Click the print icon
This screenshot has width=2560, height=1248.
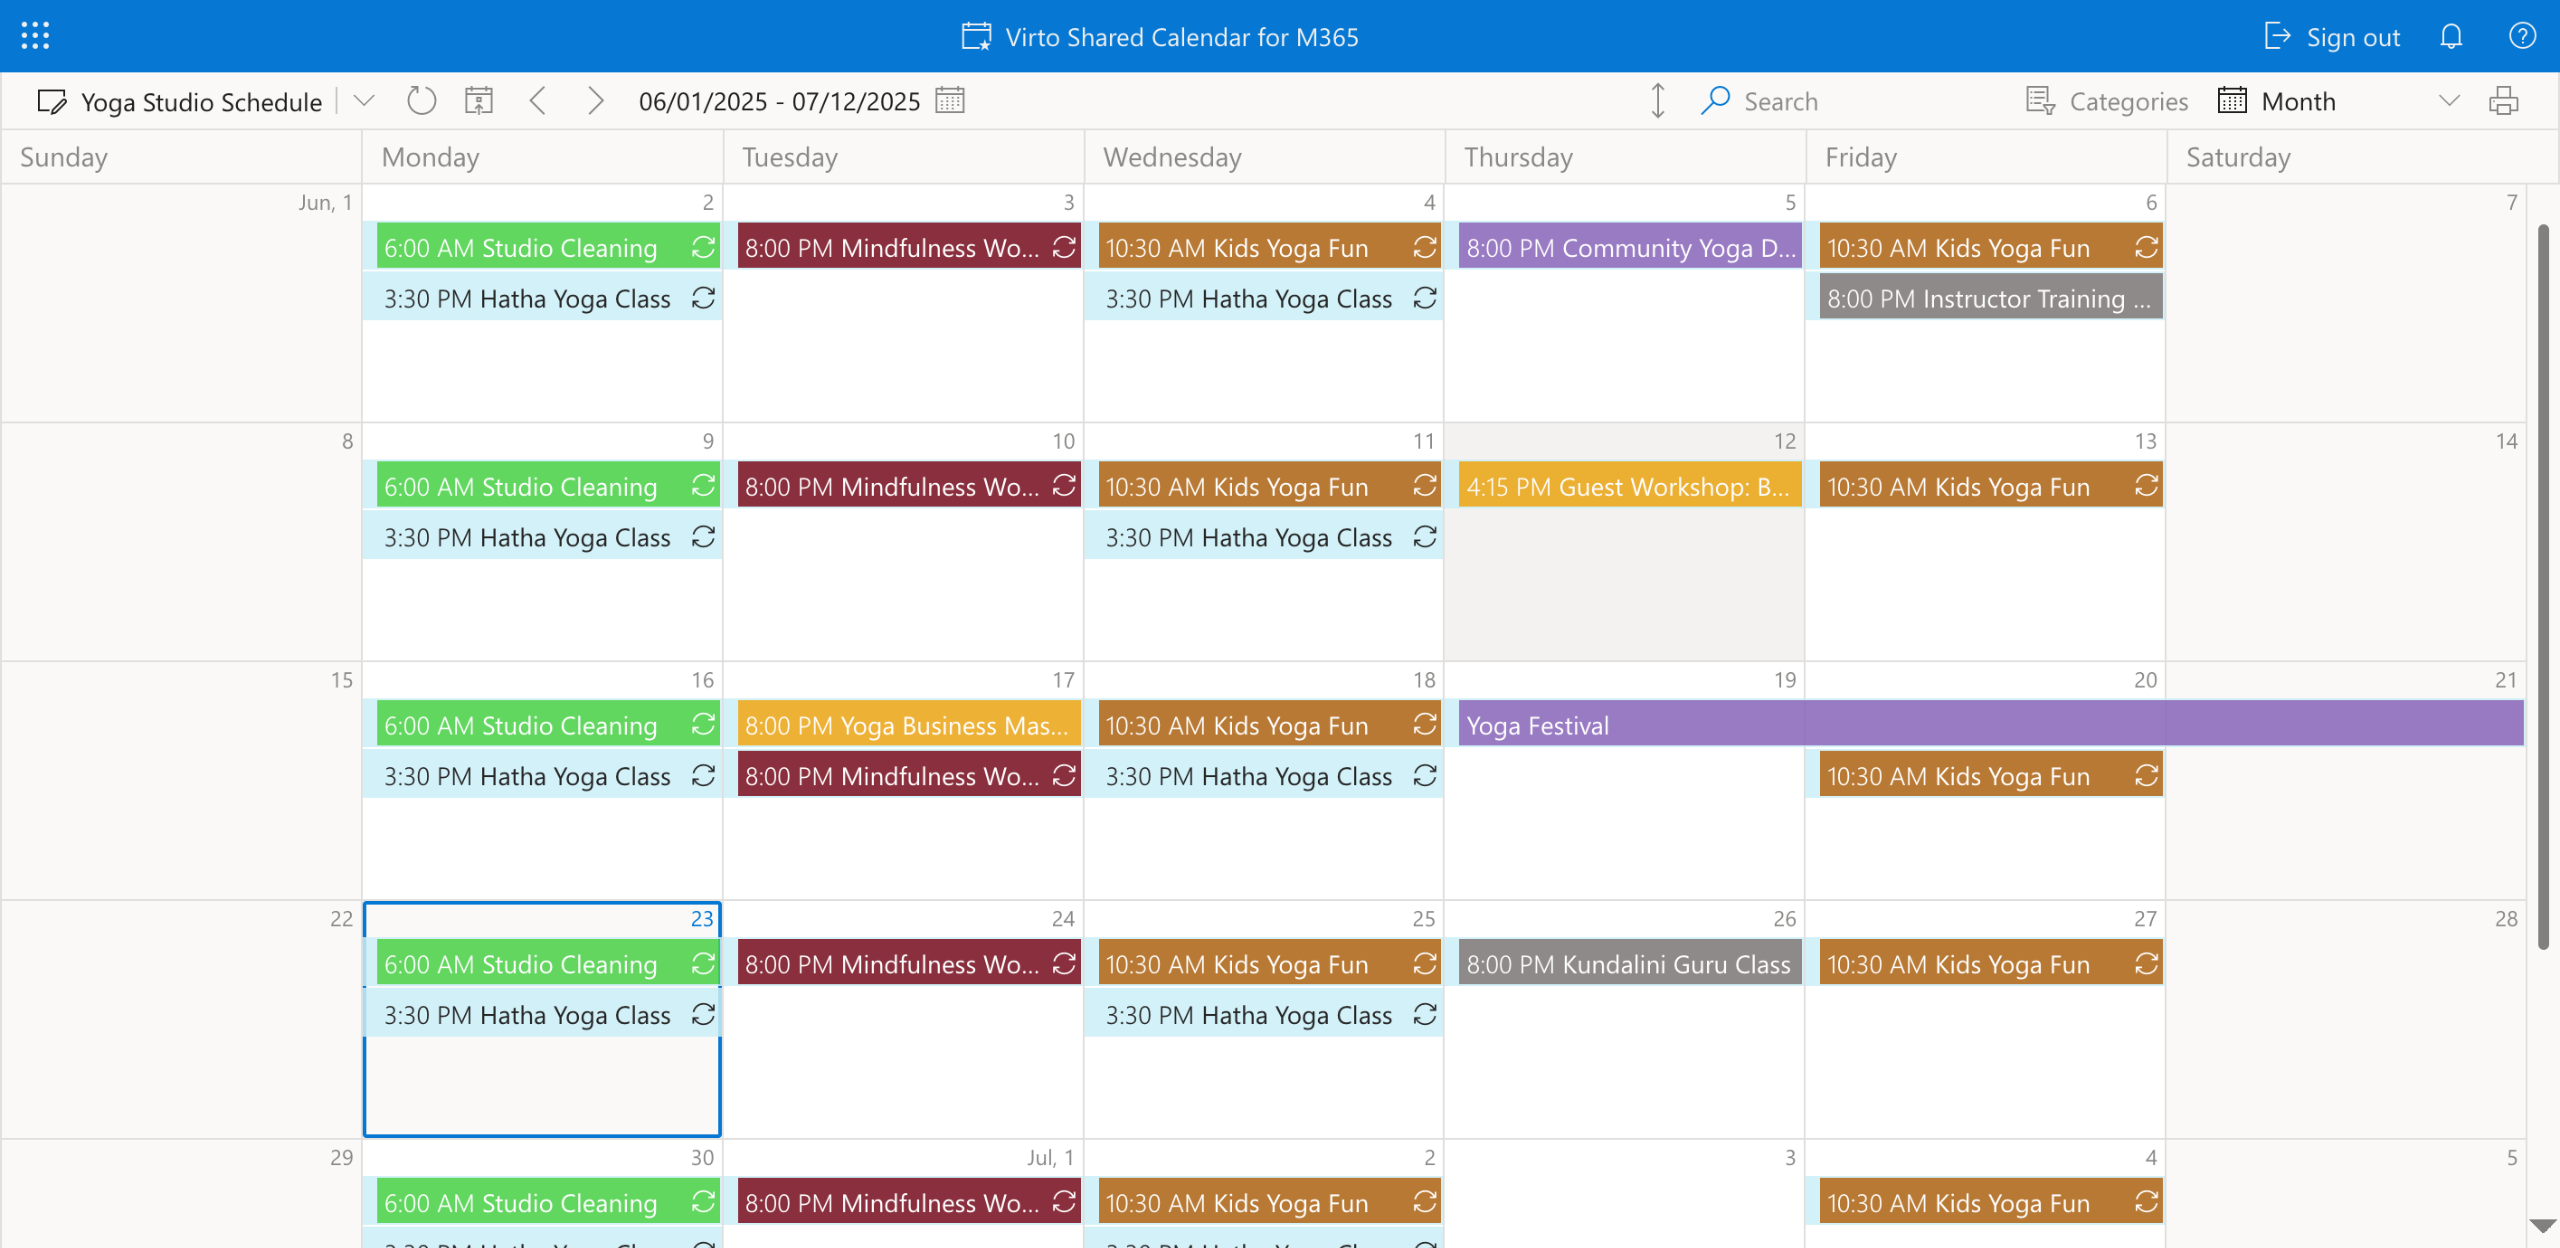pos(2503,101)
